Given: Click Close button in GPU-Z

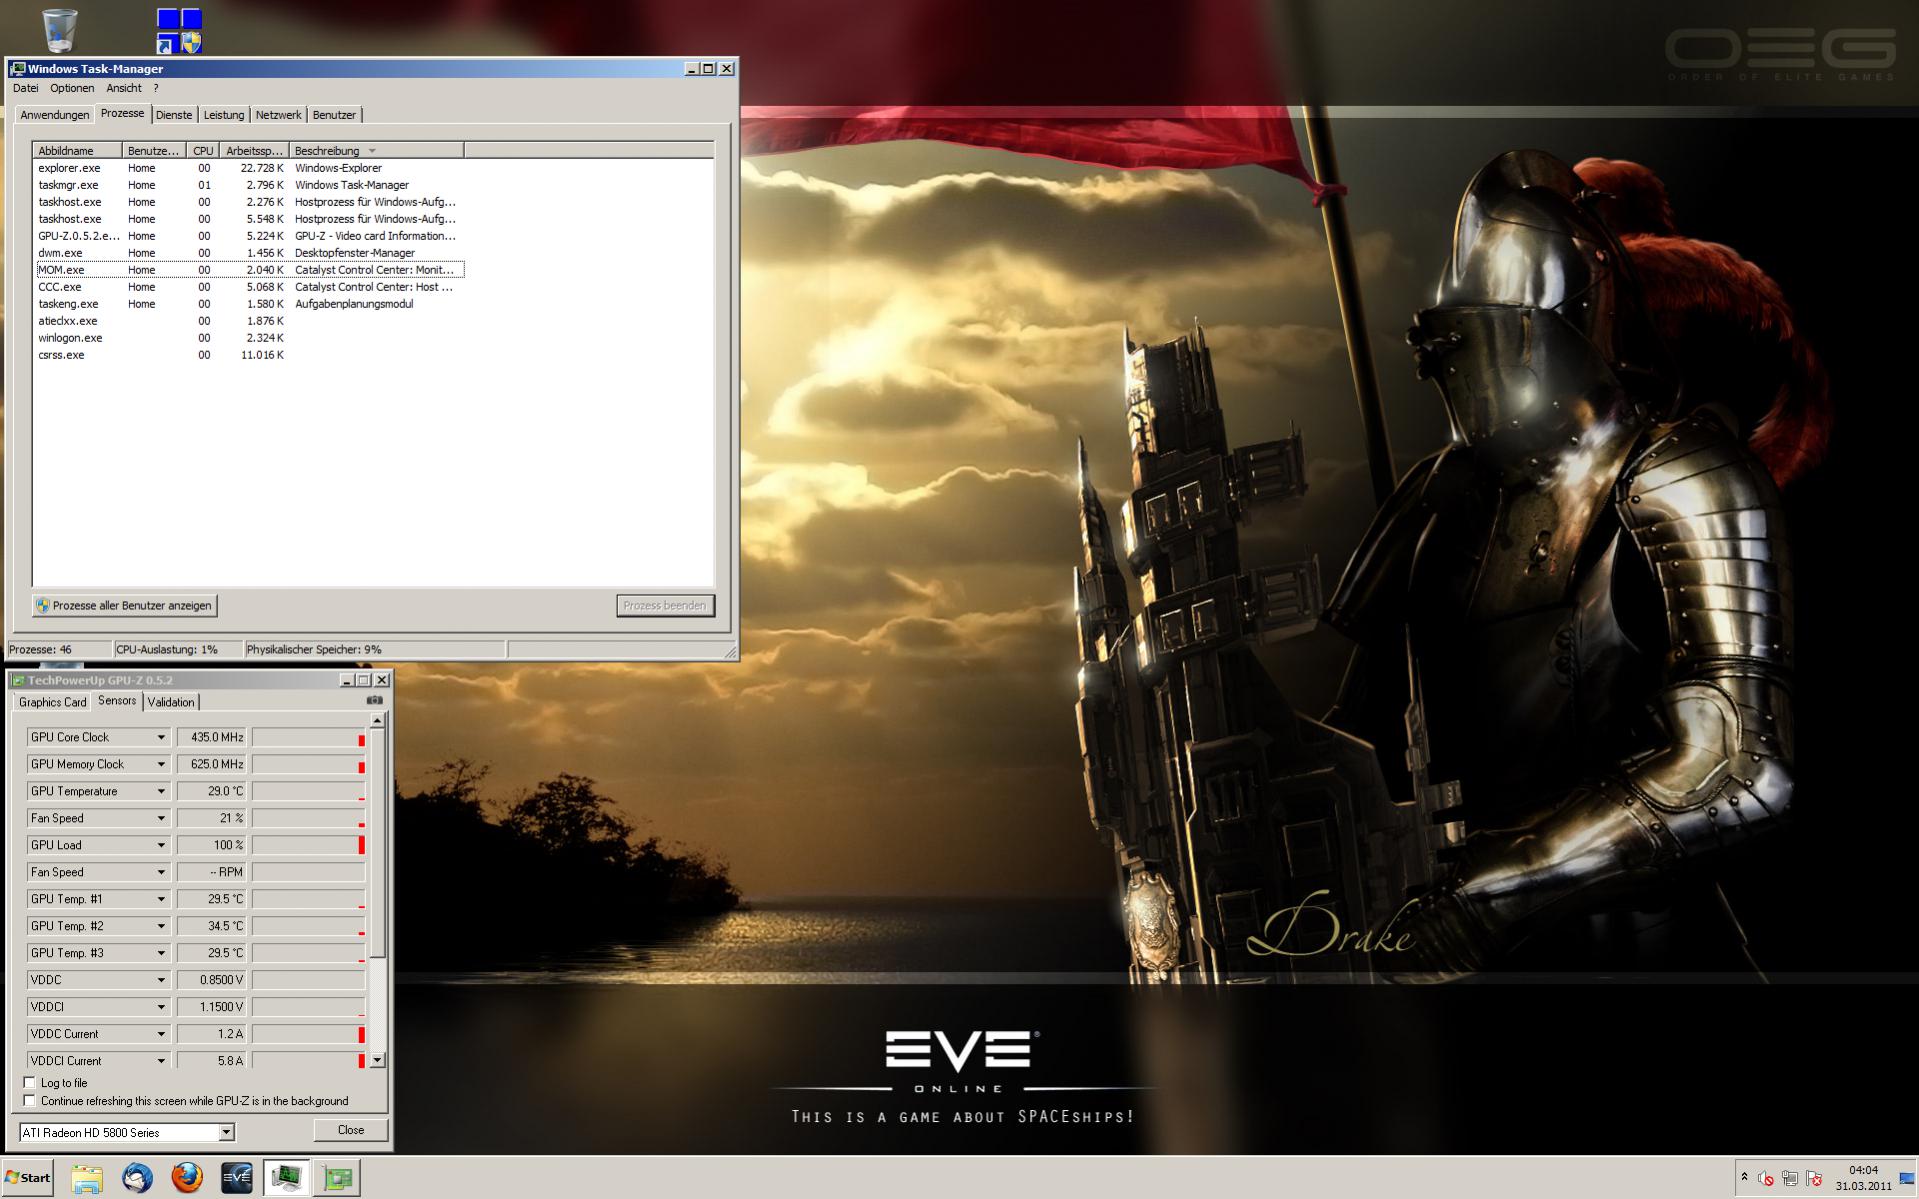Looking at the screenshot, I should 351,1130.
